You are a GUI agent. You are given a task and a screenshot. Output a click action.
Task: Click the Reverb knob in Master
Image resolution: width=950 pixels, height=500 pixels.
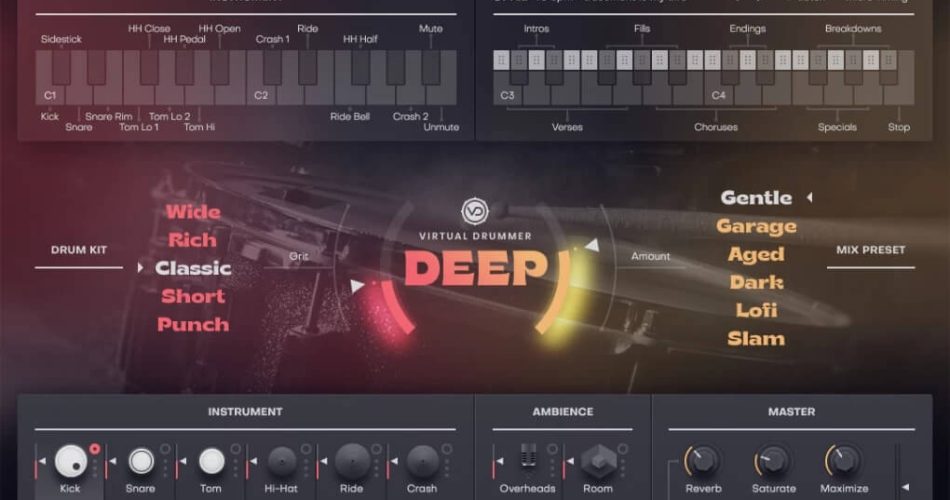[703, 461]
